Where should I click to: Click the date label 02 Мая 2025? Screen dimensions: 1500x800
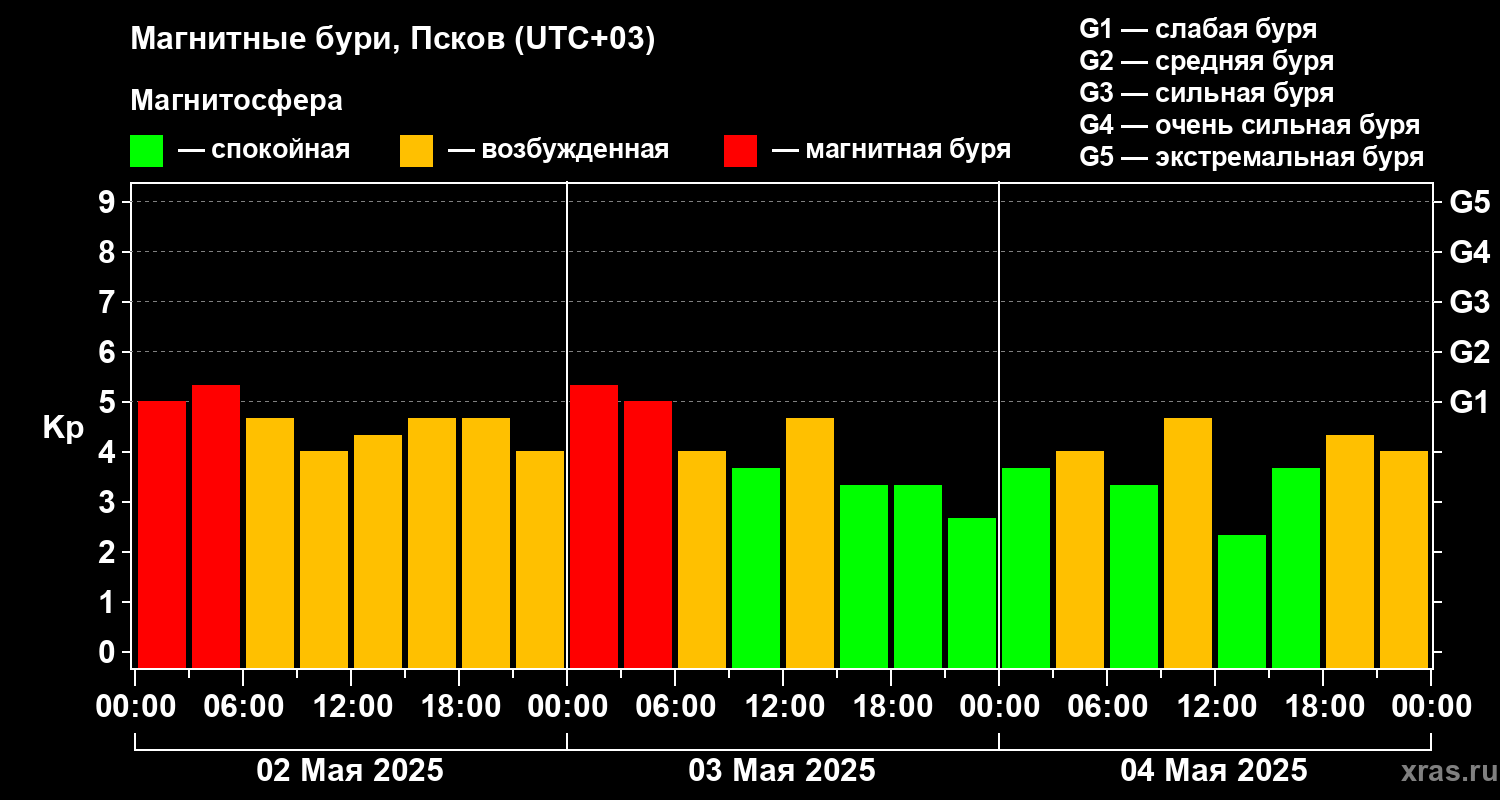click(x=350, y=771)
